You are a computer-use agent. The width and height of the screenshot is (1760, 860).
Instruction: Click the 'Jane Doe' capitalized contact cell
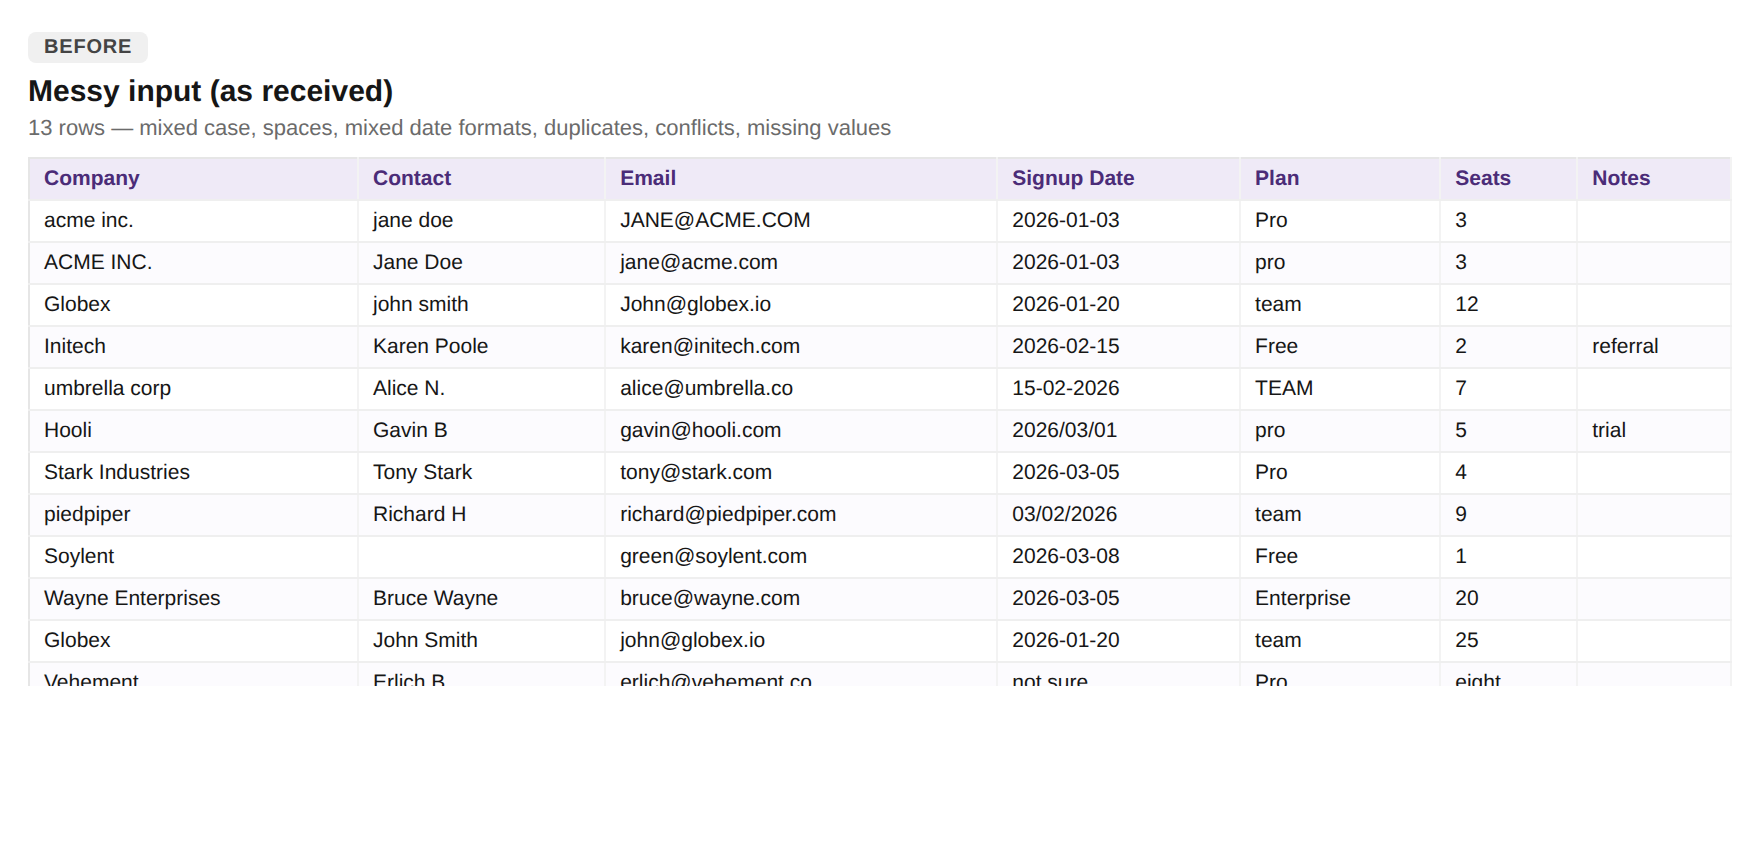point(481,263)
